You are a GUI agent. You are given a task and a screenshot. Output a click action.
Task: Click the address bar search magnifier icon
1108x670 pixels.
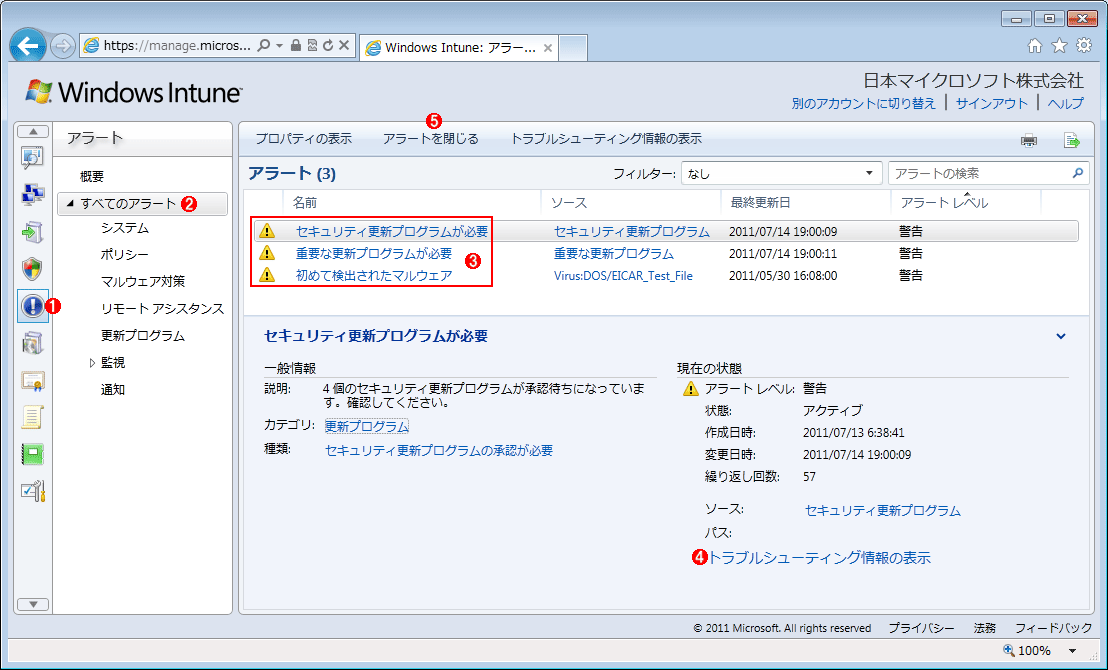[x=264, y=46]
